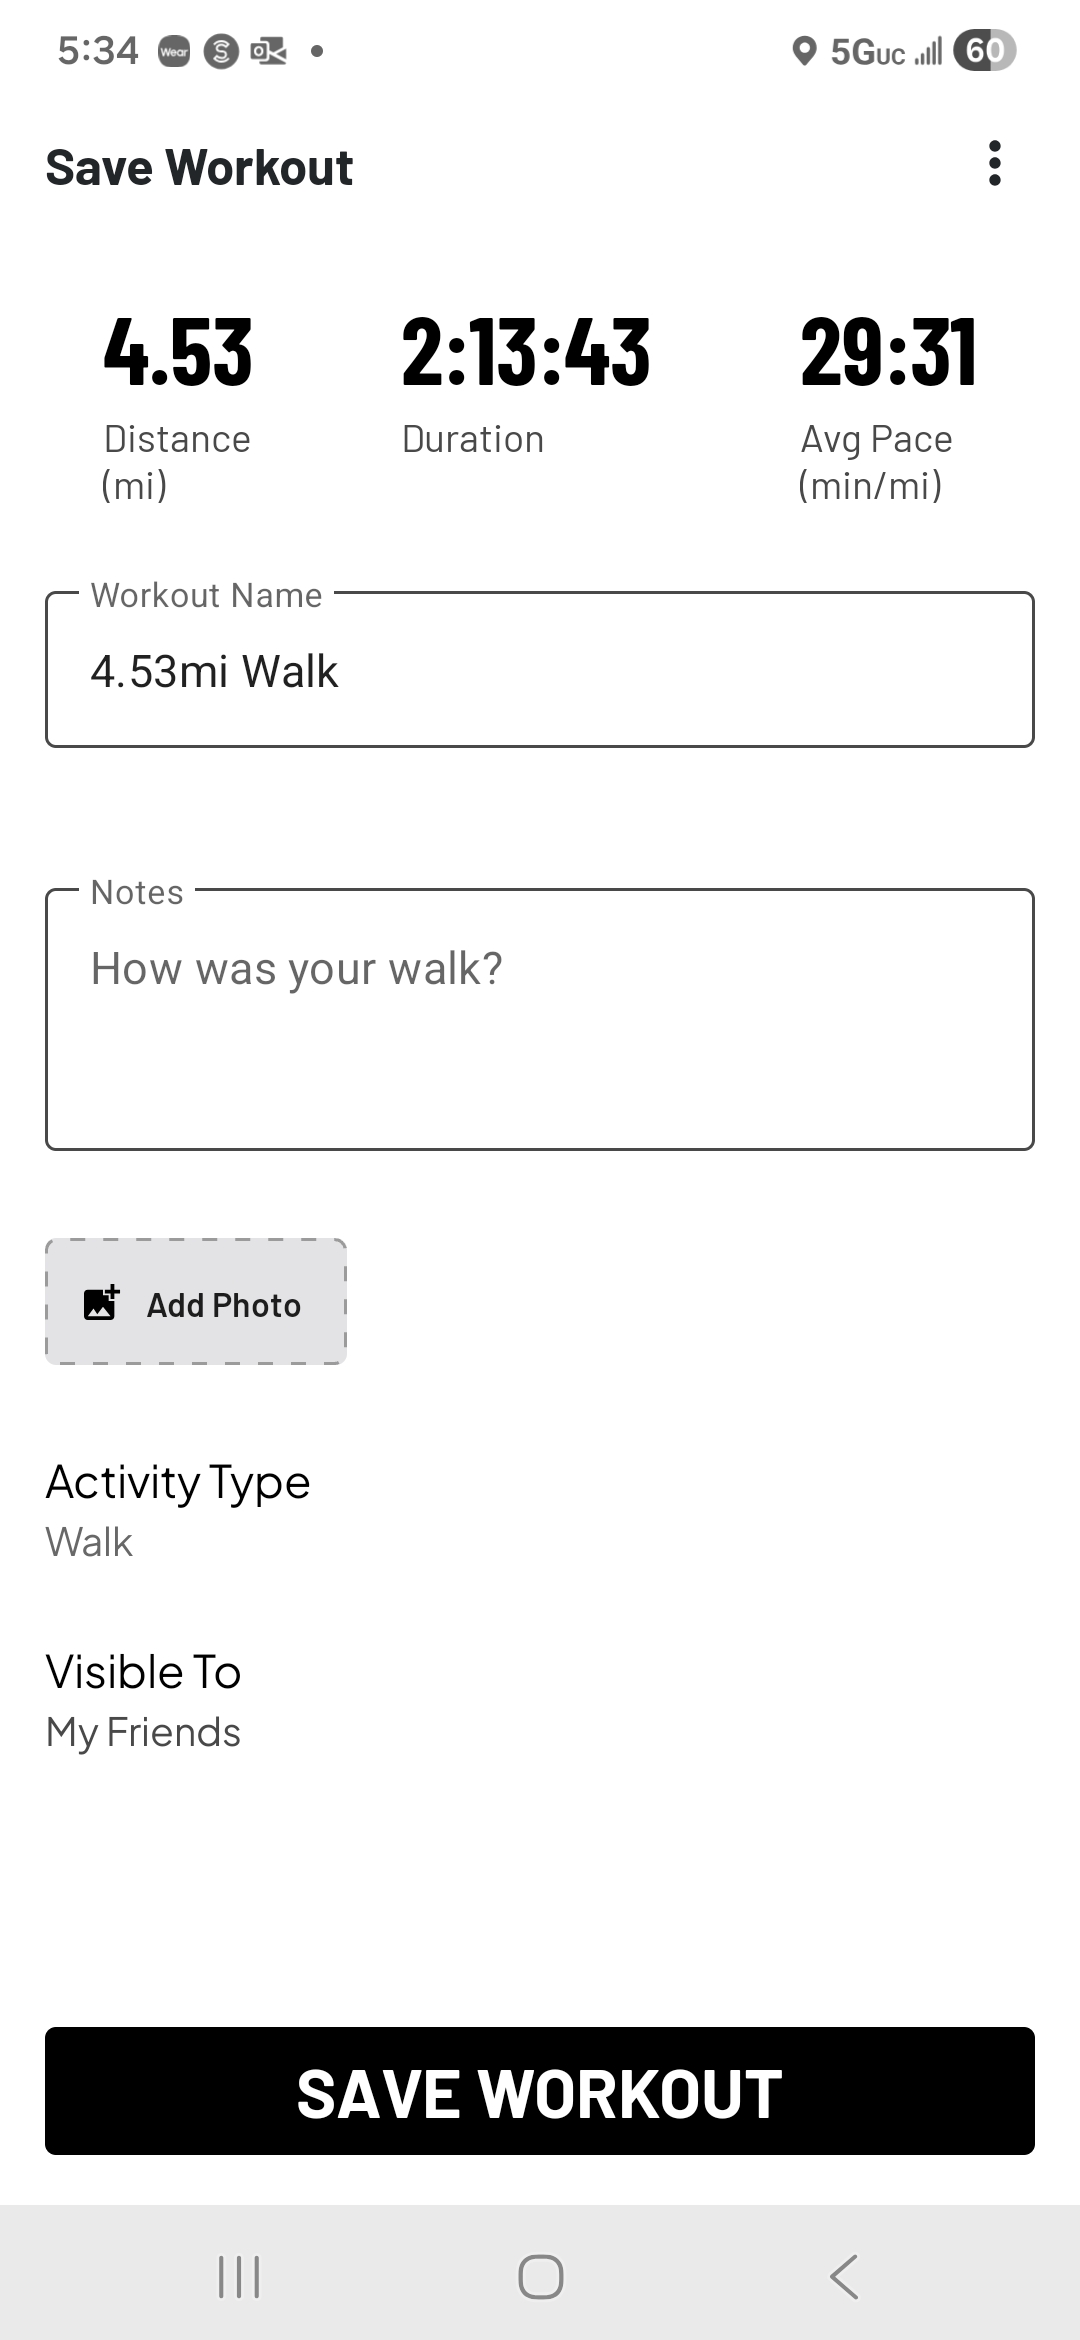Tap the location pin status icon
Screen dimensions: 1080x2340
pyautogui.click(x=804, y=51)
